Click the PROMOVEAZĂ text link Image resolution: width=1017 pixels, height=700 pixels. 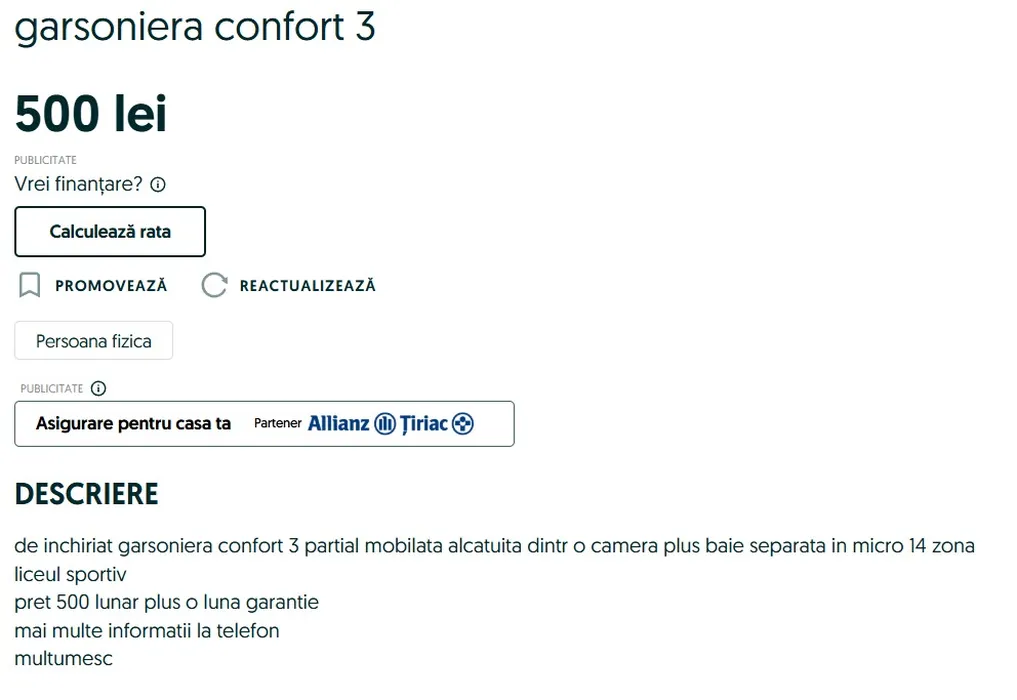coord(111,286)
